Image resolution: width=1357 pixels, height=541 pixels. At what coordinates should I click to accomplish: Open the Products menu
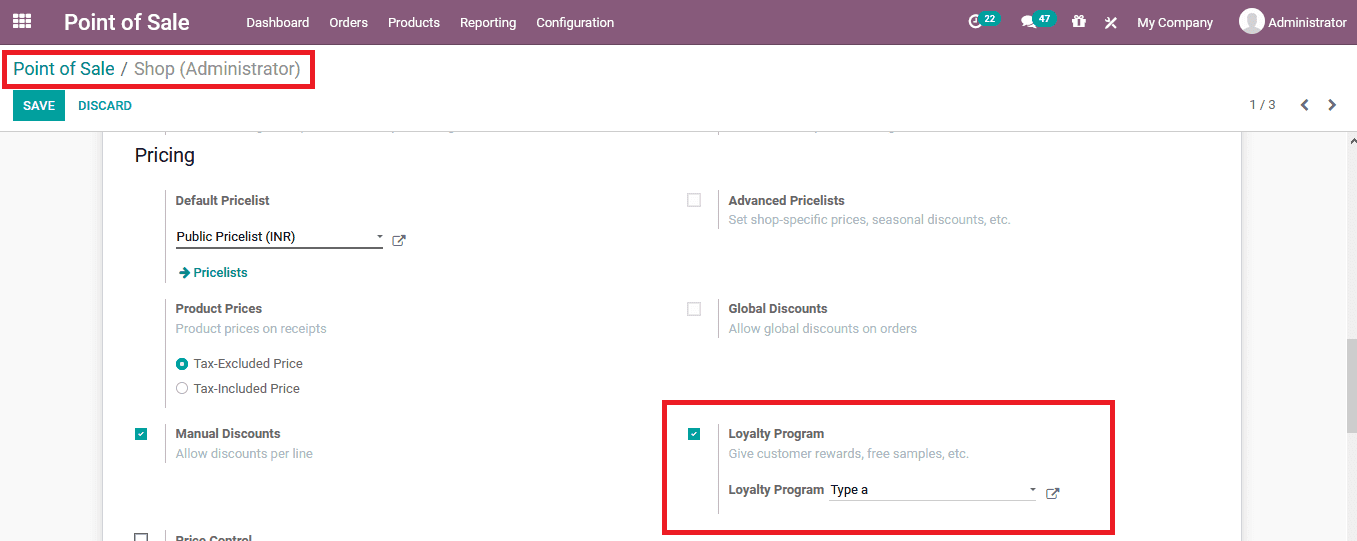(x=414, y=22)
